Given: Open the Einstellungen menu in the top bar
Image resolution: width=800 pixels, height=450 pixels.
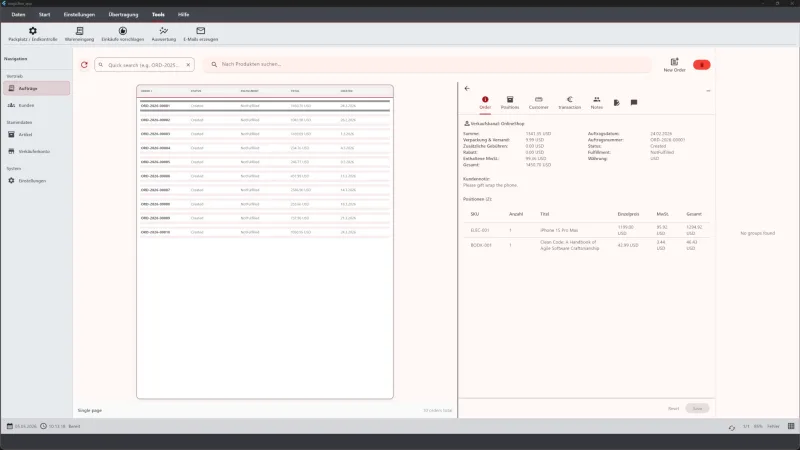Looking at the screenshot, I should (x=79, y=14).
